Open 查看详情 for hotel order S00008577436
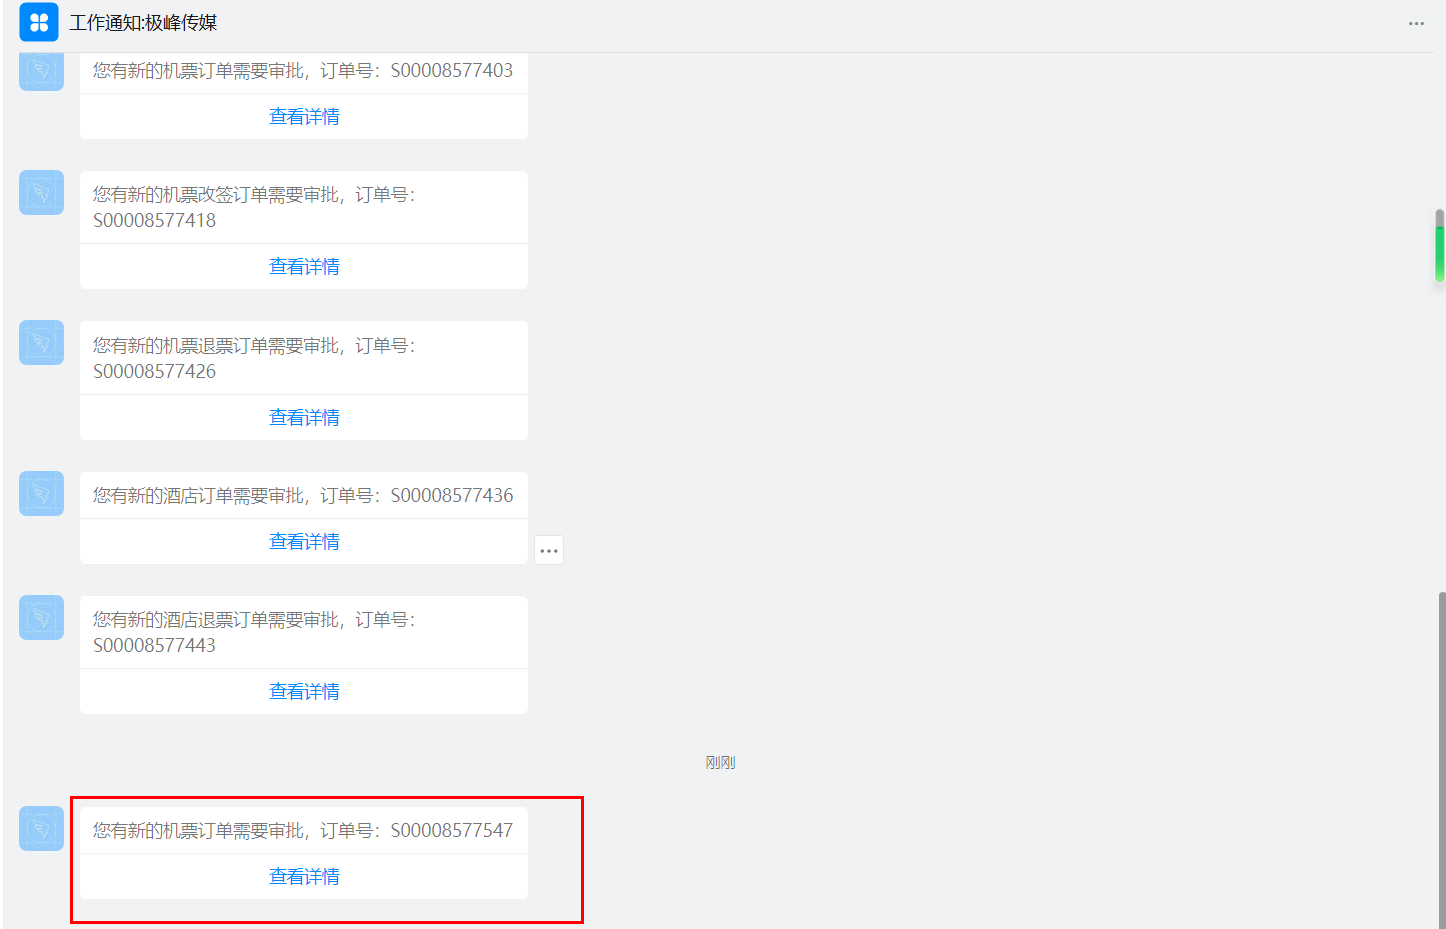Screen dimensions: 1446x929 coord(304,541)
